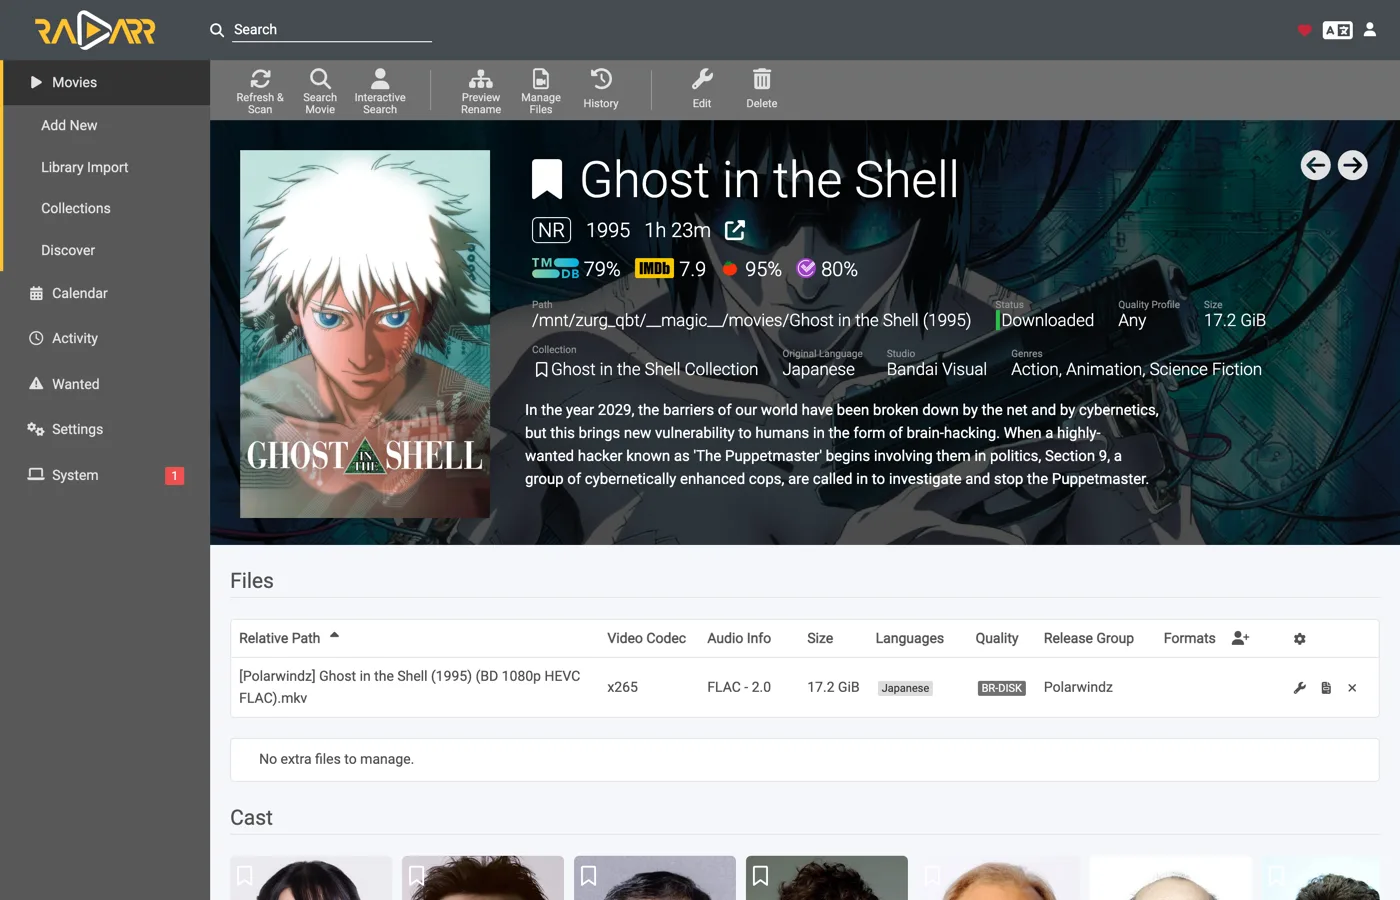Click the IMDb 7.9 rating

pyautogui.click(x=670, y=269)
